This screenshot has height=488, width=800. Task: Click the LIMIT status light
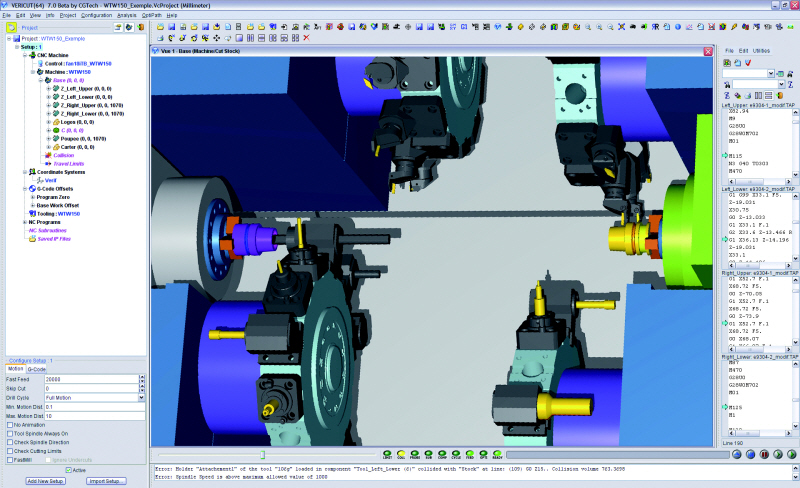(x=387, y=454)
